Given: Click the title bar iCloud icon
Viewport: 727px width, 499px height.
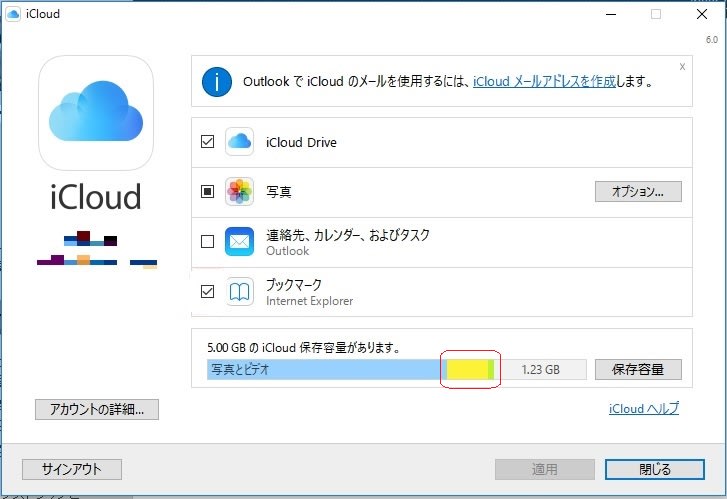Looking at the screenshot, I should pos(13,14).
